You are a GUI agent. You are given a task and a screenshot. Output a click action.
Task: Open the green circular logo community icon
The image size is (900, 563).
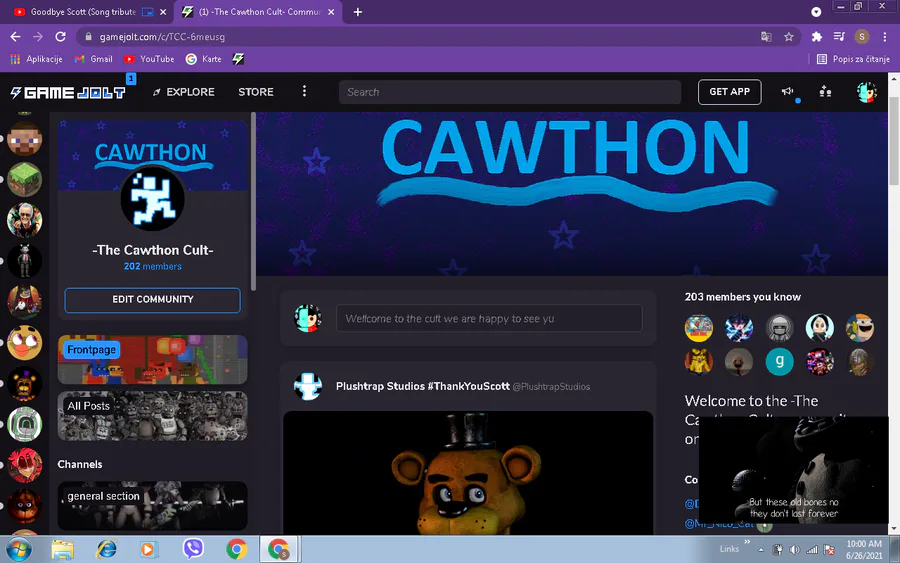coord(24,424)
